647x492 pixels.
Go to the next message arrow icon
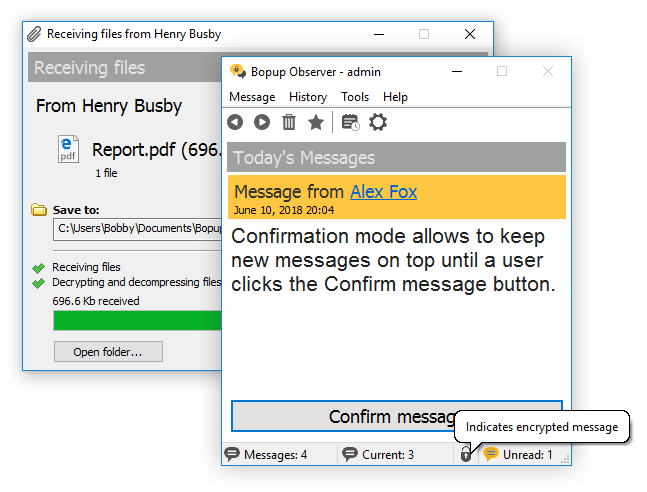(x=262, y=122)
